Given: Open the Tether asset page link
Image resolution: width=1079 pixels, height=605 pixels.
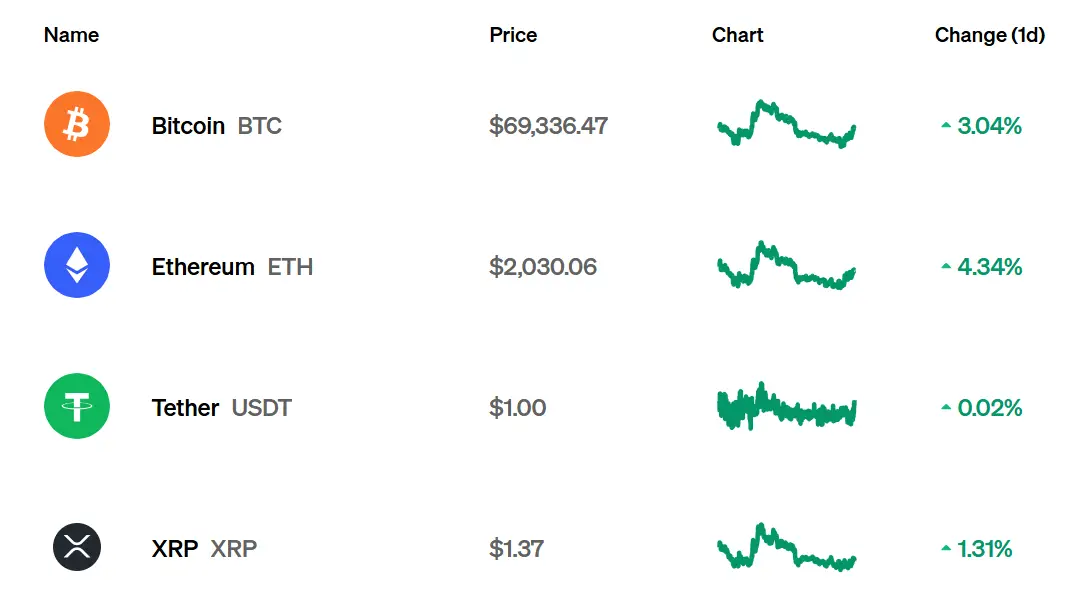Looking at the screenshot, I should 185,408.
